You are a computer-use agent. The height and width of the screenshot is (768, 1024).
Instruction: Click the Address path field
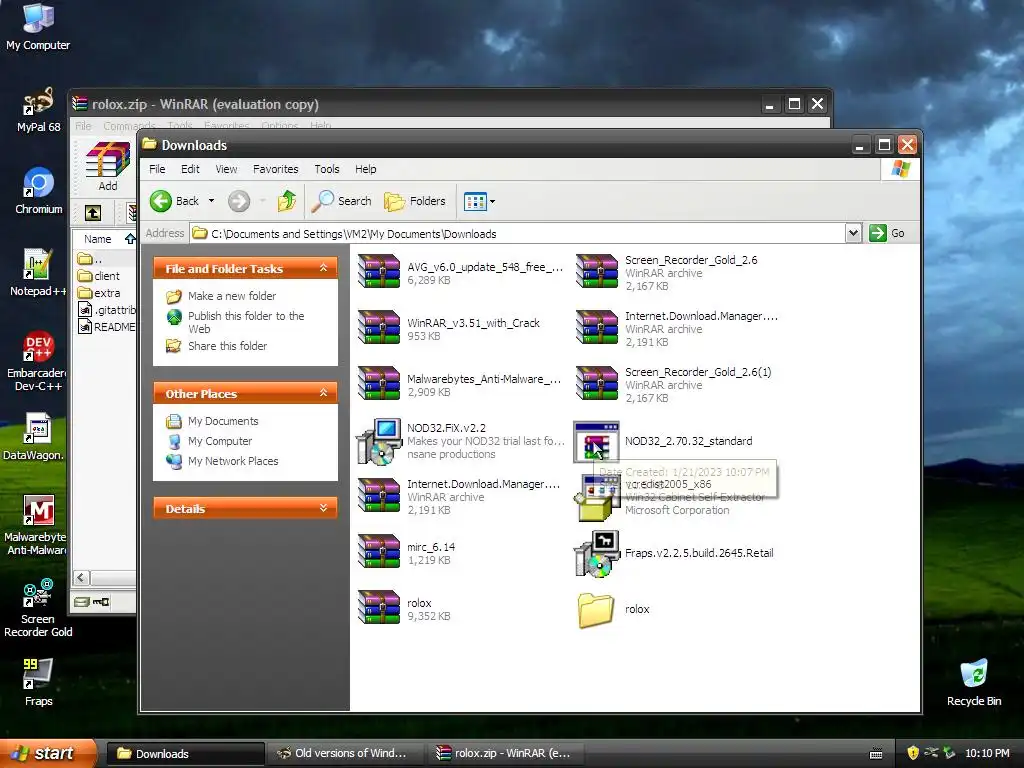click(x=517, y=233)
